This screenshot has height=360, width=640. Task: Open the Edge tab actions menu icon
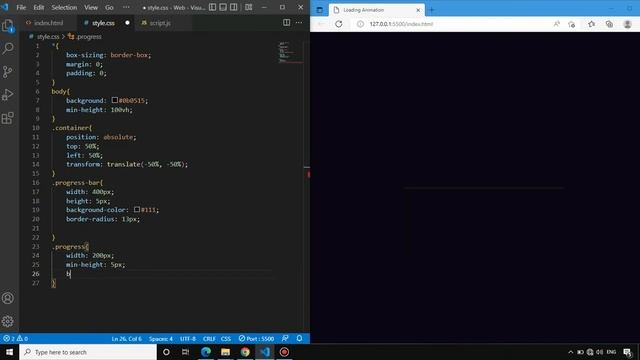(x=320, y=10)
